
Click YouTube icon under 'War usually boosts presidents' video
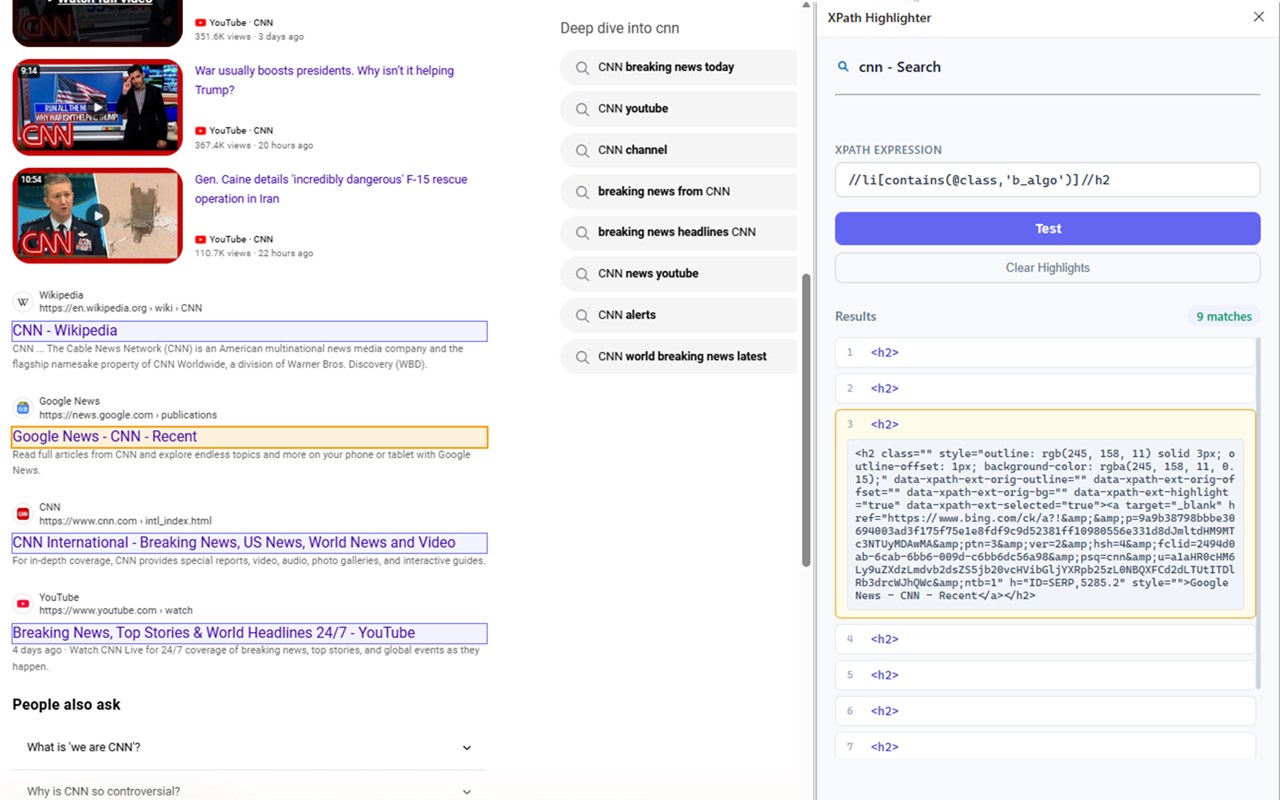click(x=201, y=131)
